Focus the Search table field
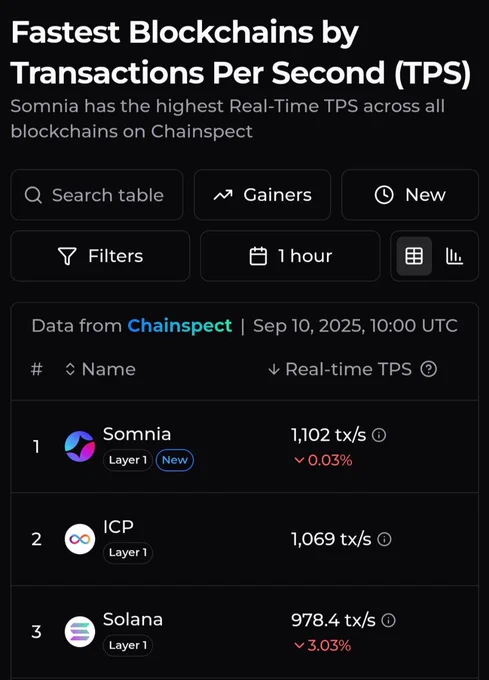 [x=97, y=195]
